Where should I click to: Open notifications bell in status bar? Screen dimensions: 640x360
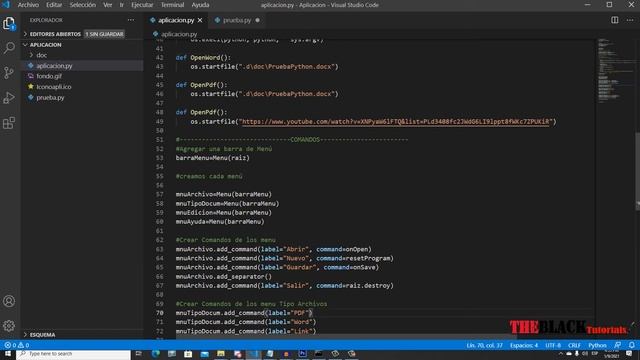point(631,345)
